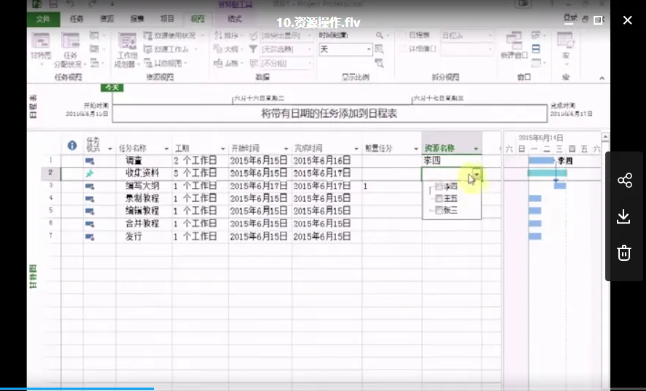Check the 王五 resource checkbox
This screenshot has height=391, width=646.
(439, 199)
